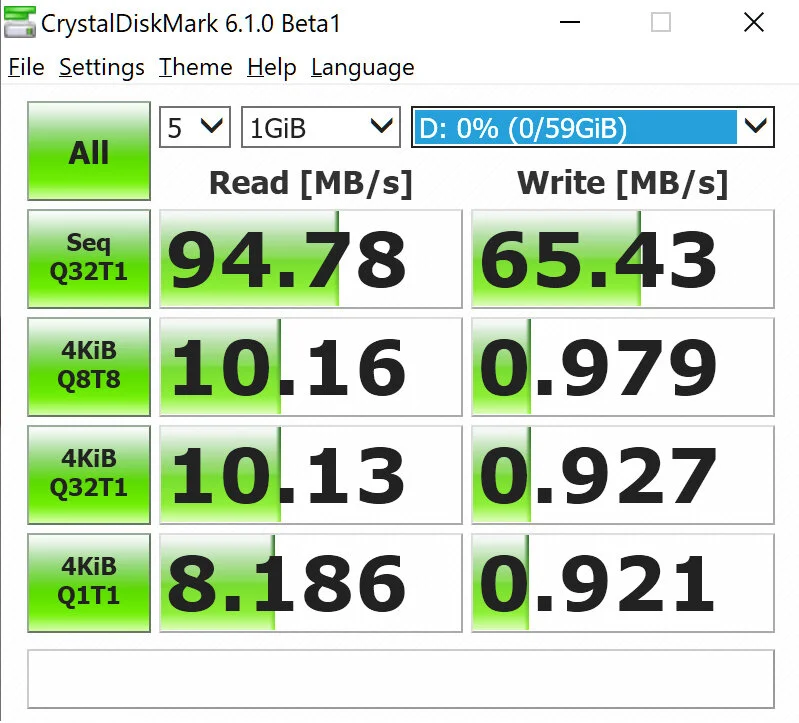
Task: Click the Seq read result 94.78
Action: point(311,258)
